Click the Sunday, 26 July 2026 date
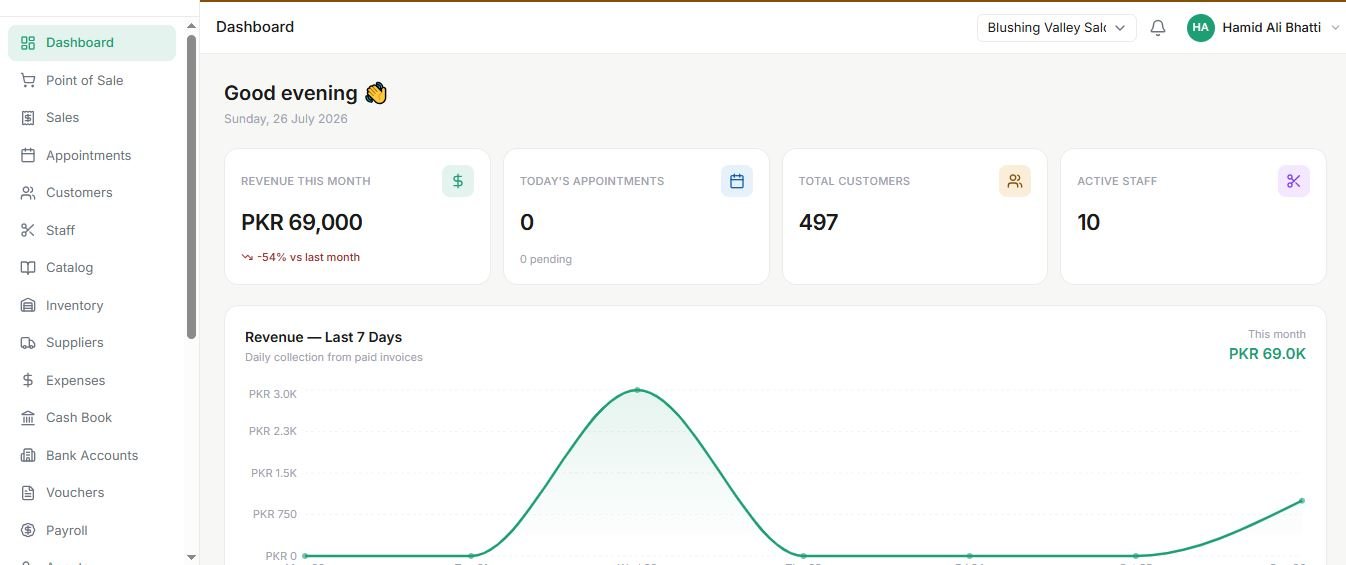The height and width of the screenshot is (565, 1346). 286,119
